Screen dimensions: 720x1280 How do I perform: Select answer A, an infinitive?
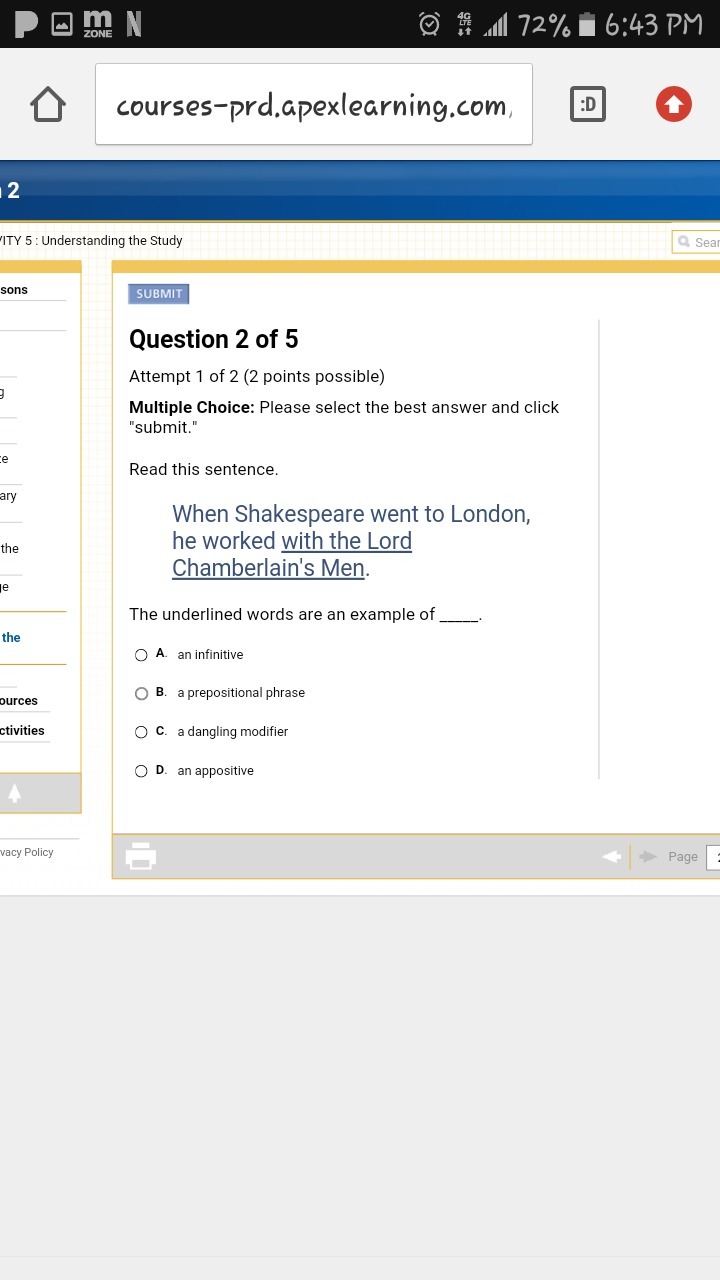coord(141,655)
